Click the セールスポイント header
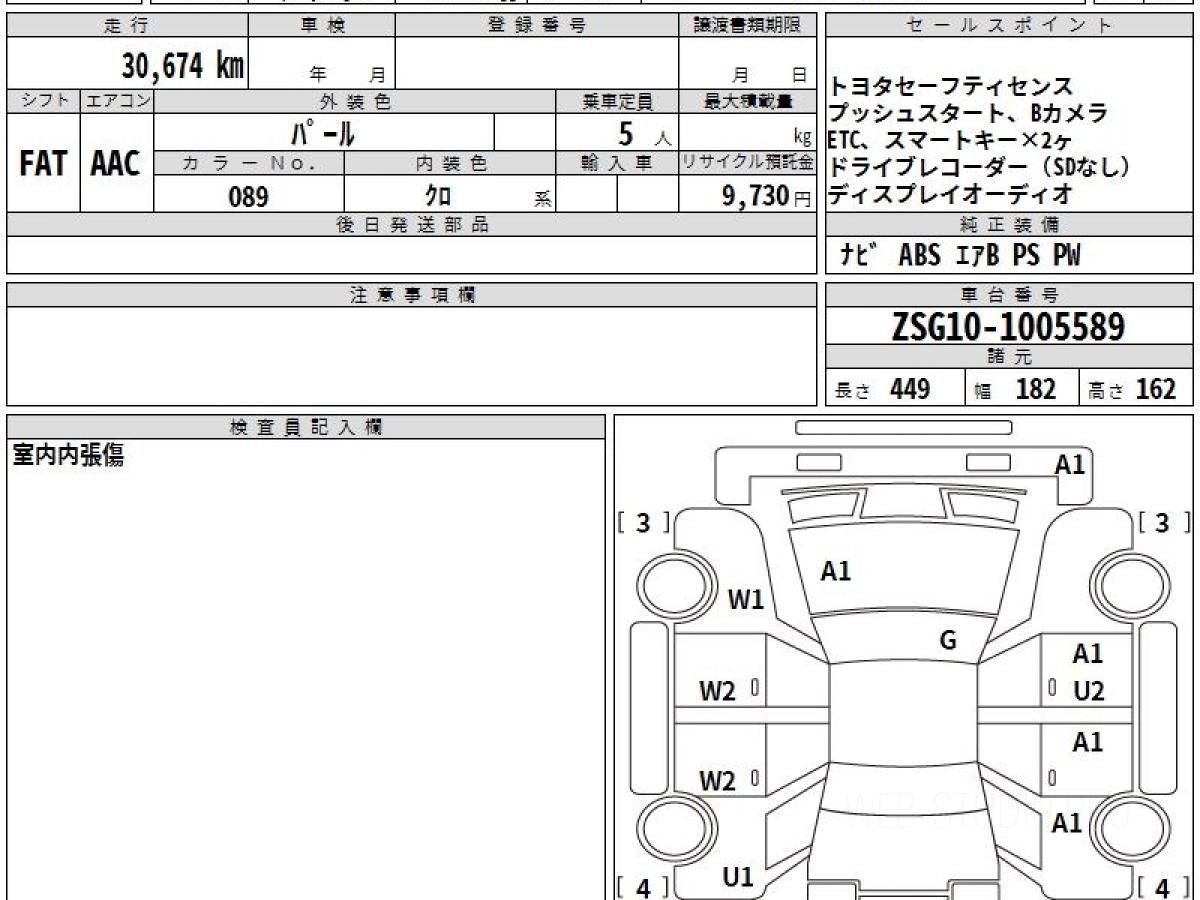Screen dimensions: 1200x900 tap(1009, 26)
